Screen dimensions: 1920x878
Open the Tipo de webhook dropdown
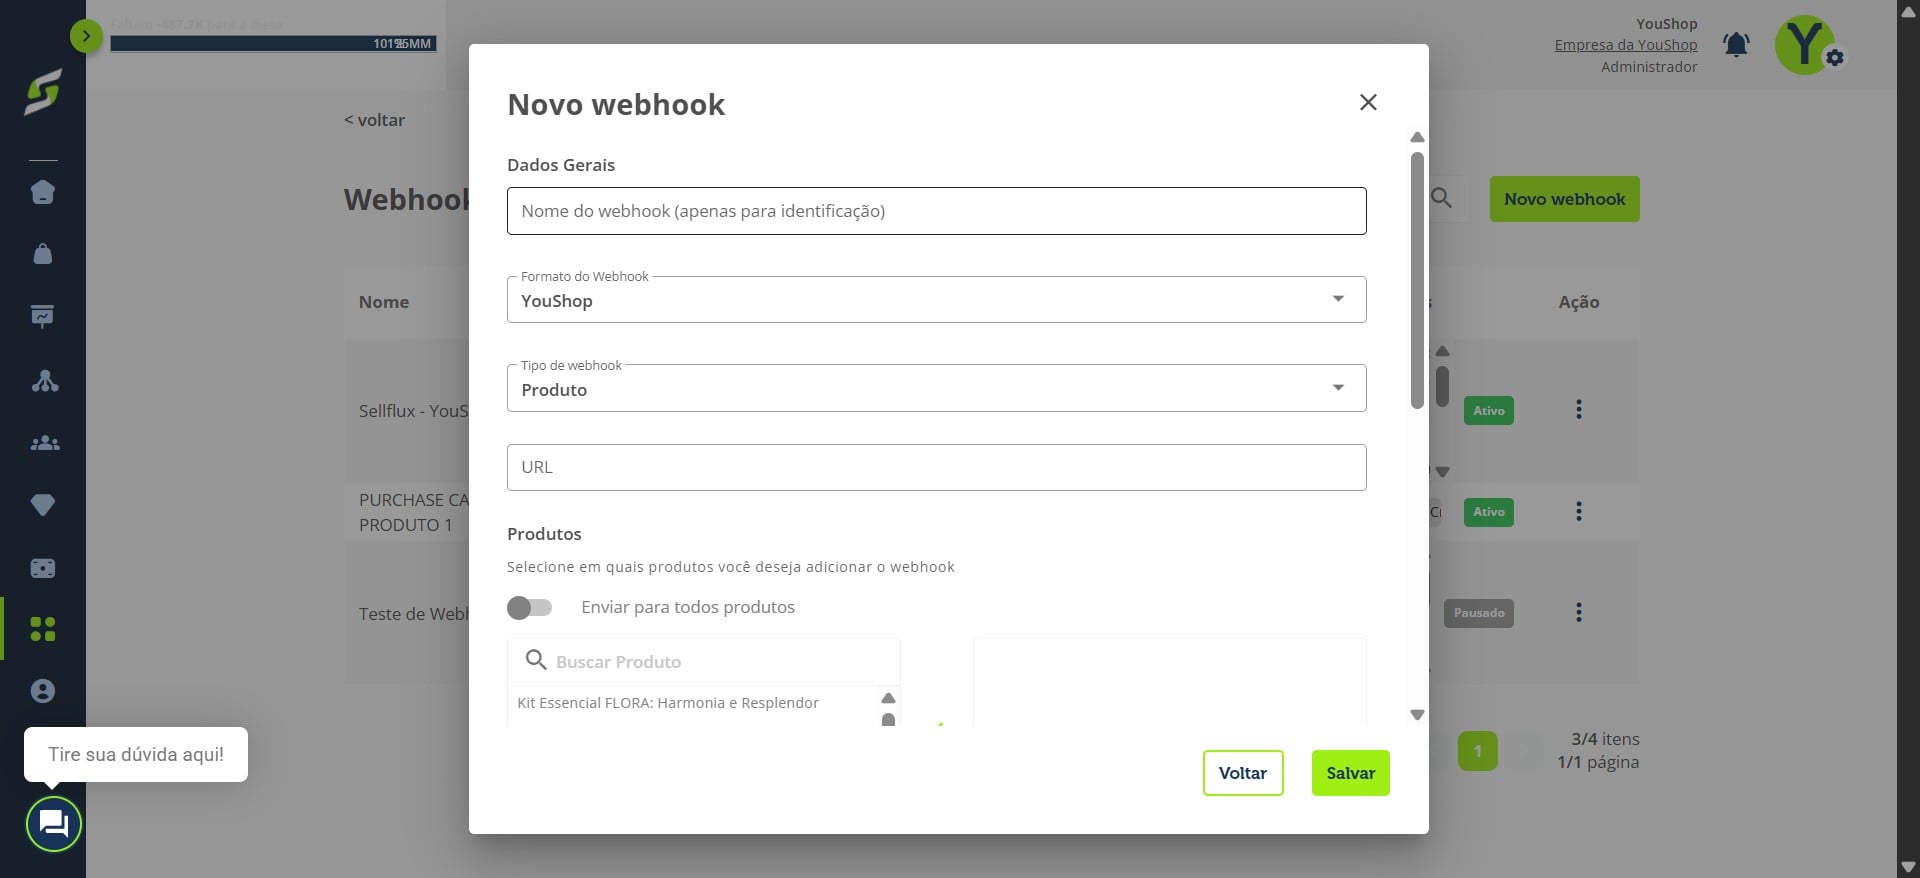point(936,388)
